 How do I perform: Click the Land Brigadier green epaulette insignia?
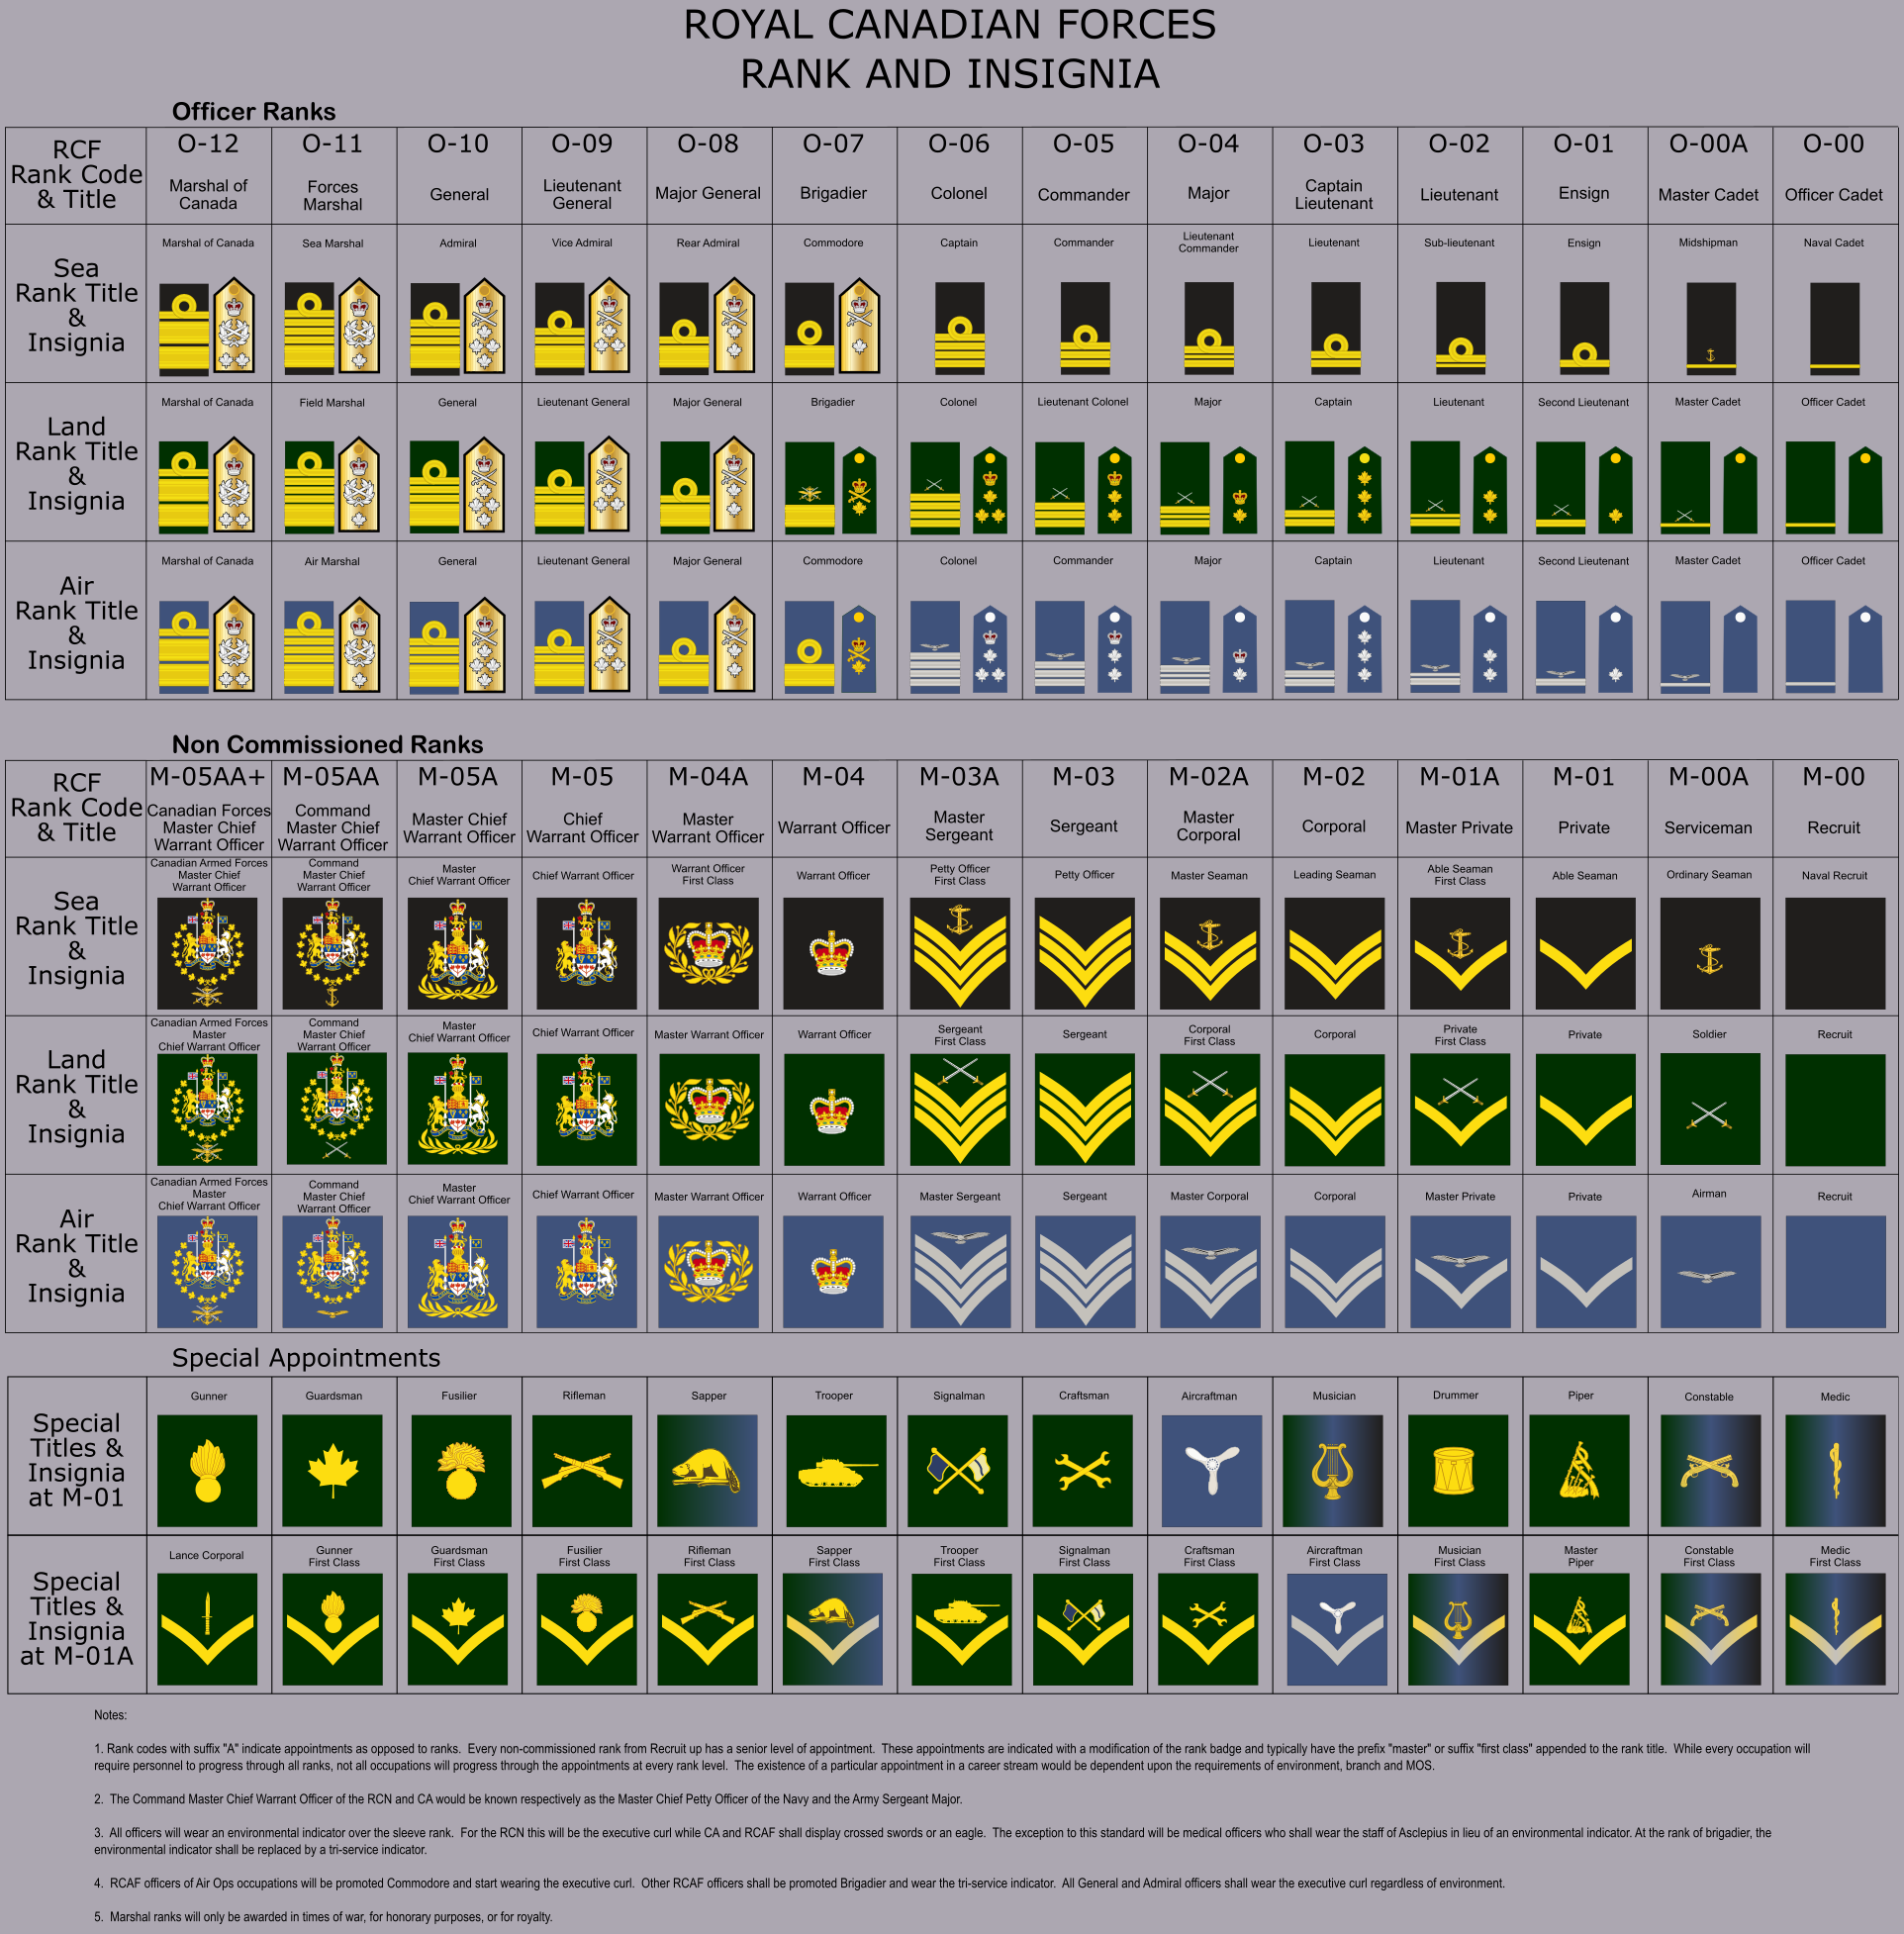tap(859, 490)
